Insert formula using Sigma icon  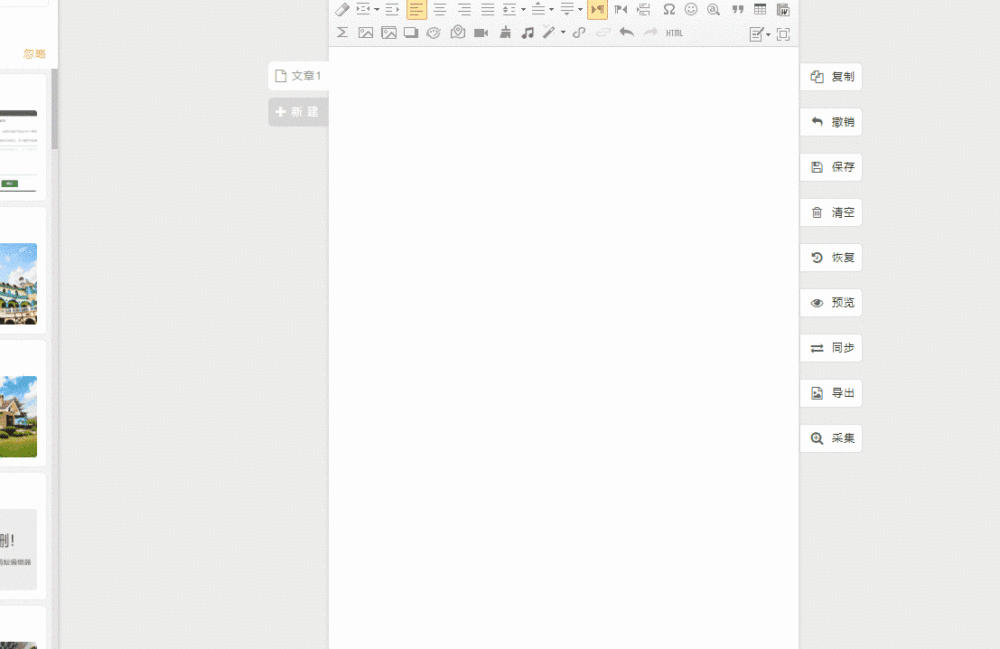click(x=342, y=33)
